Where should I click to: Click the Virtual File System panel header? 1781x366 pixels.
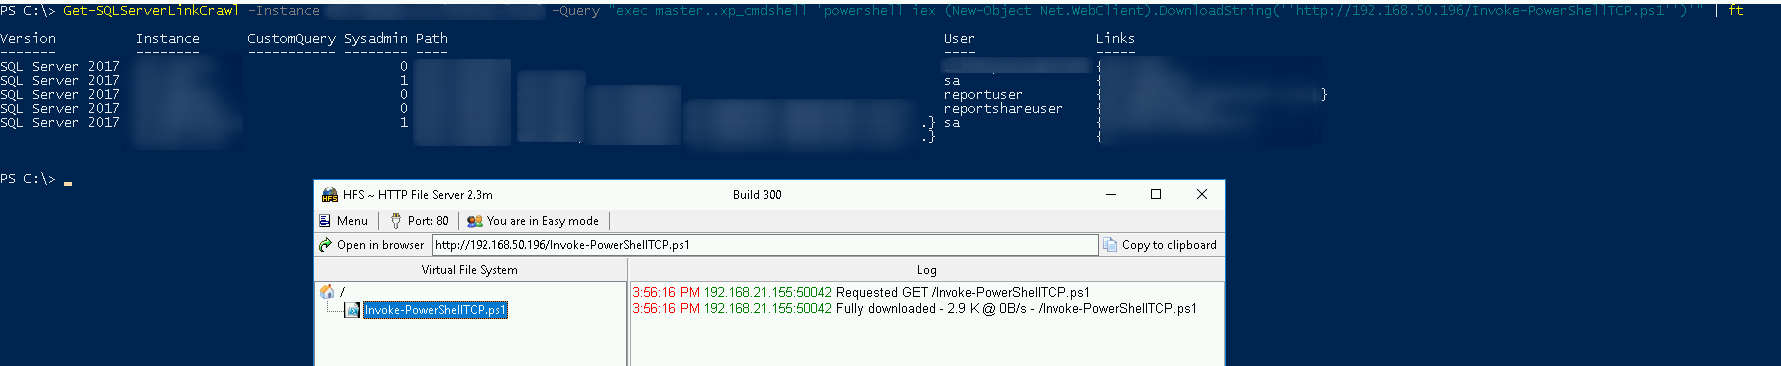[470, 270]
